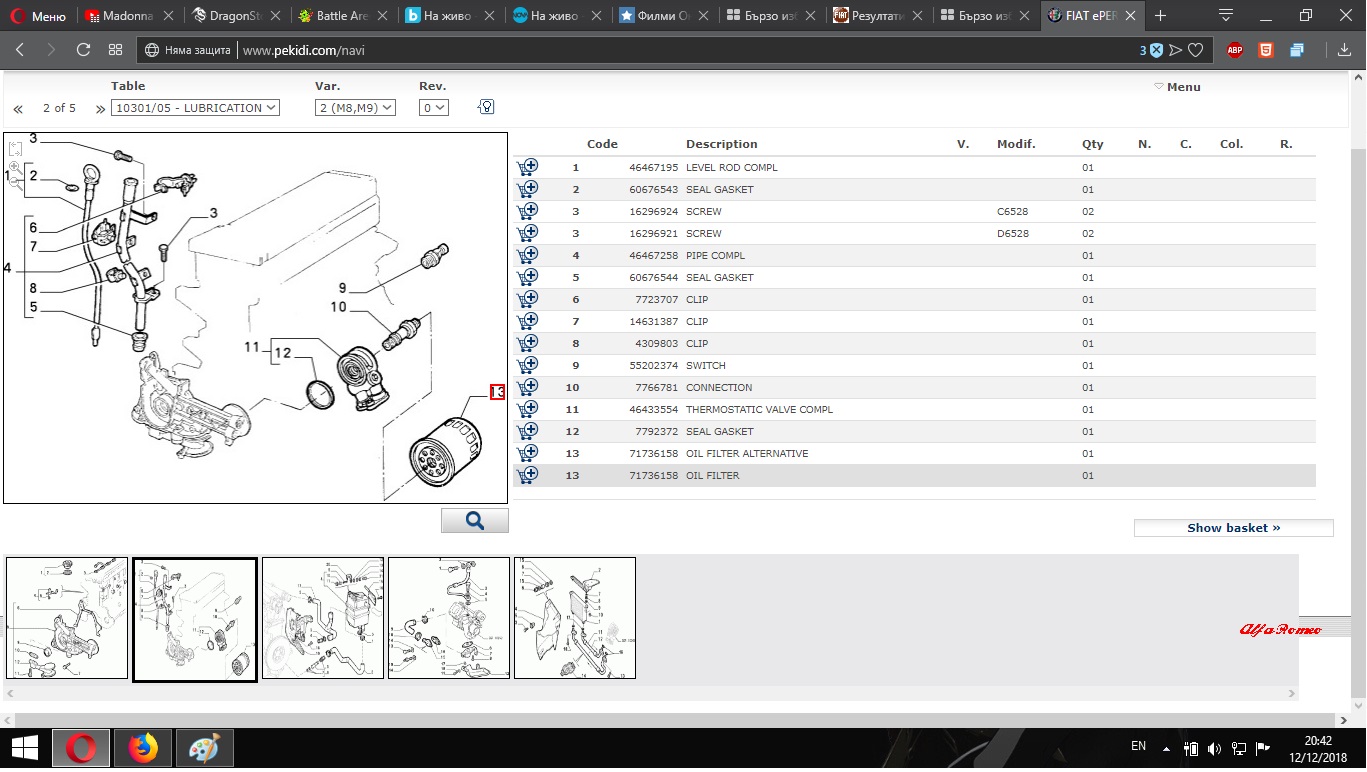Viewport: 1367px width, 772px height.
Task: Open Adblock Plus extension icon
Action: tap(1235, 50)
